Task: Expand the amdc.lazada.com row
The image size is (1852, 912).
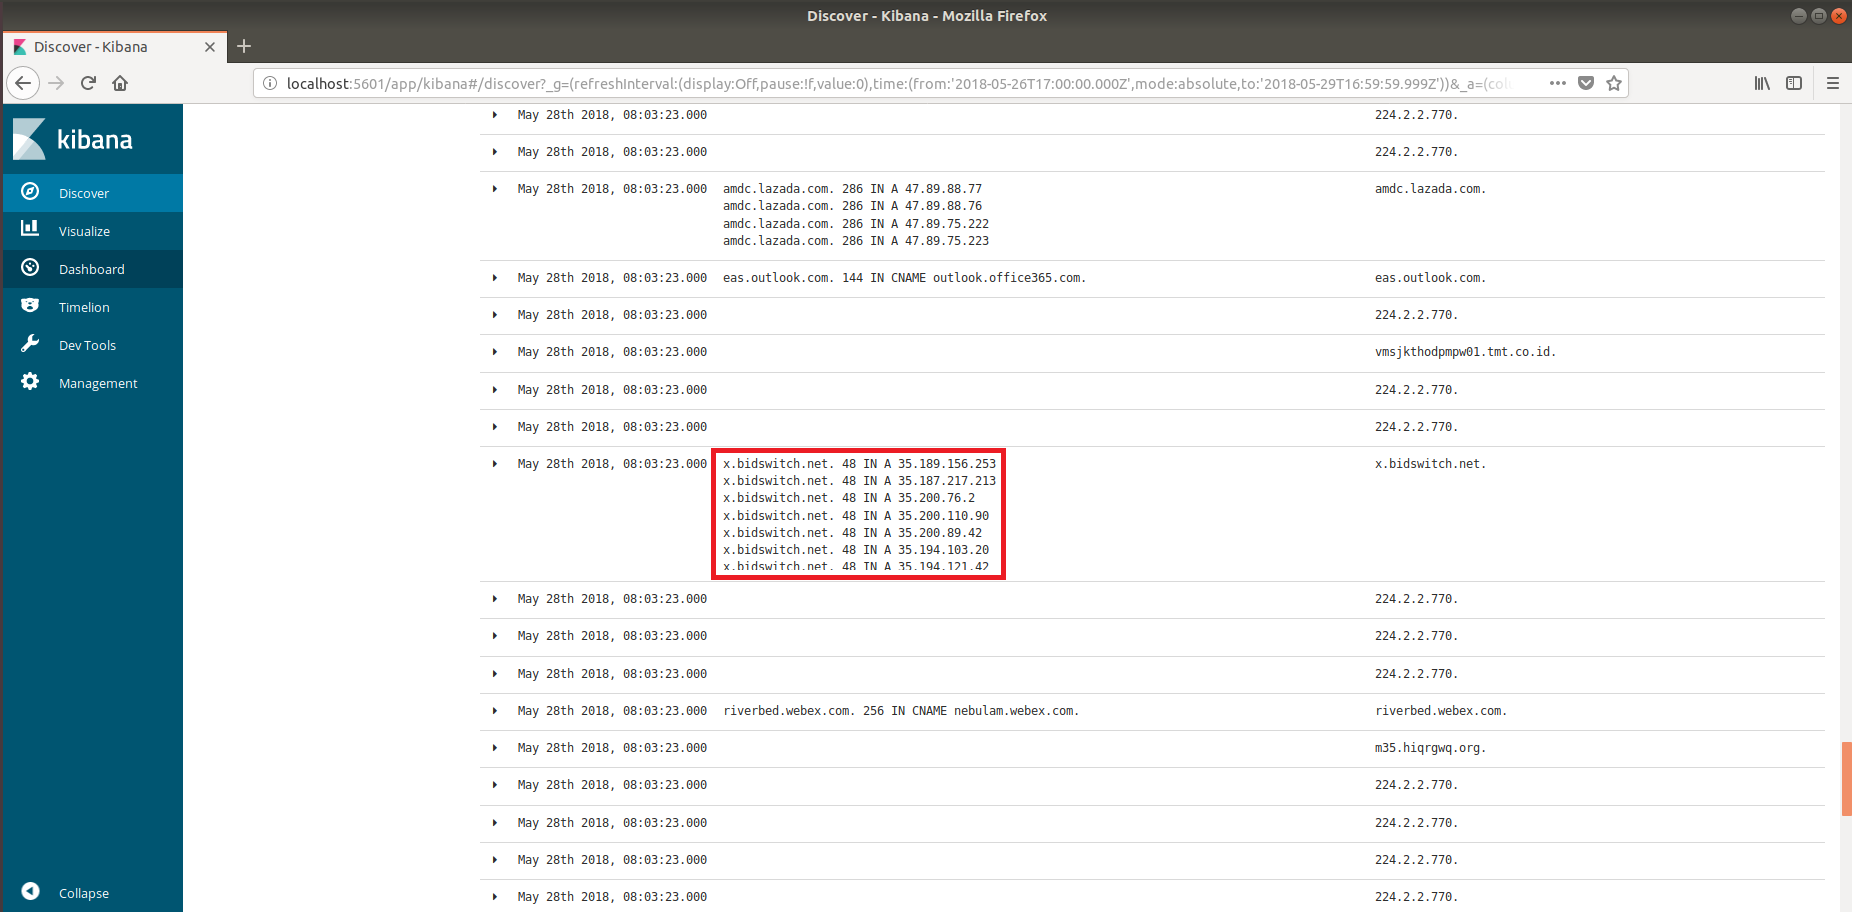Action: coord(495,189)
